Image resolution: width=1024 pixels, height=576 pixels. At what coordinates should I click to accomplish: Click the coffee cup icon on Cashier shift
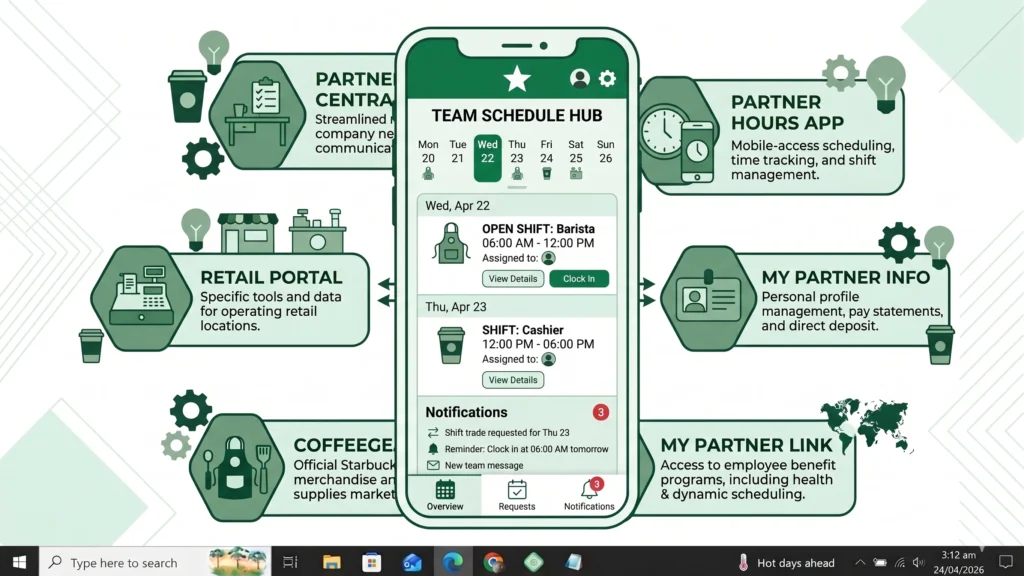tap(451, 345)
